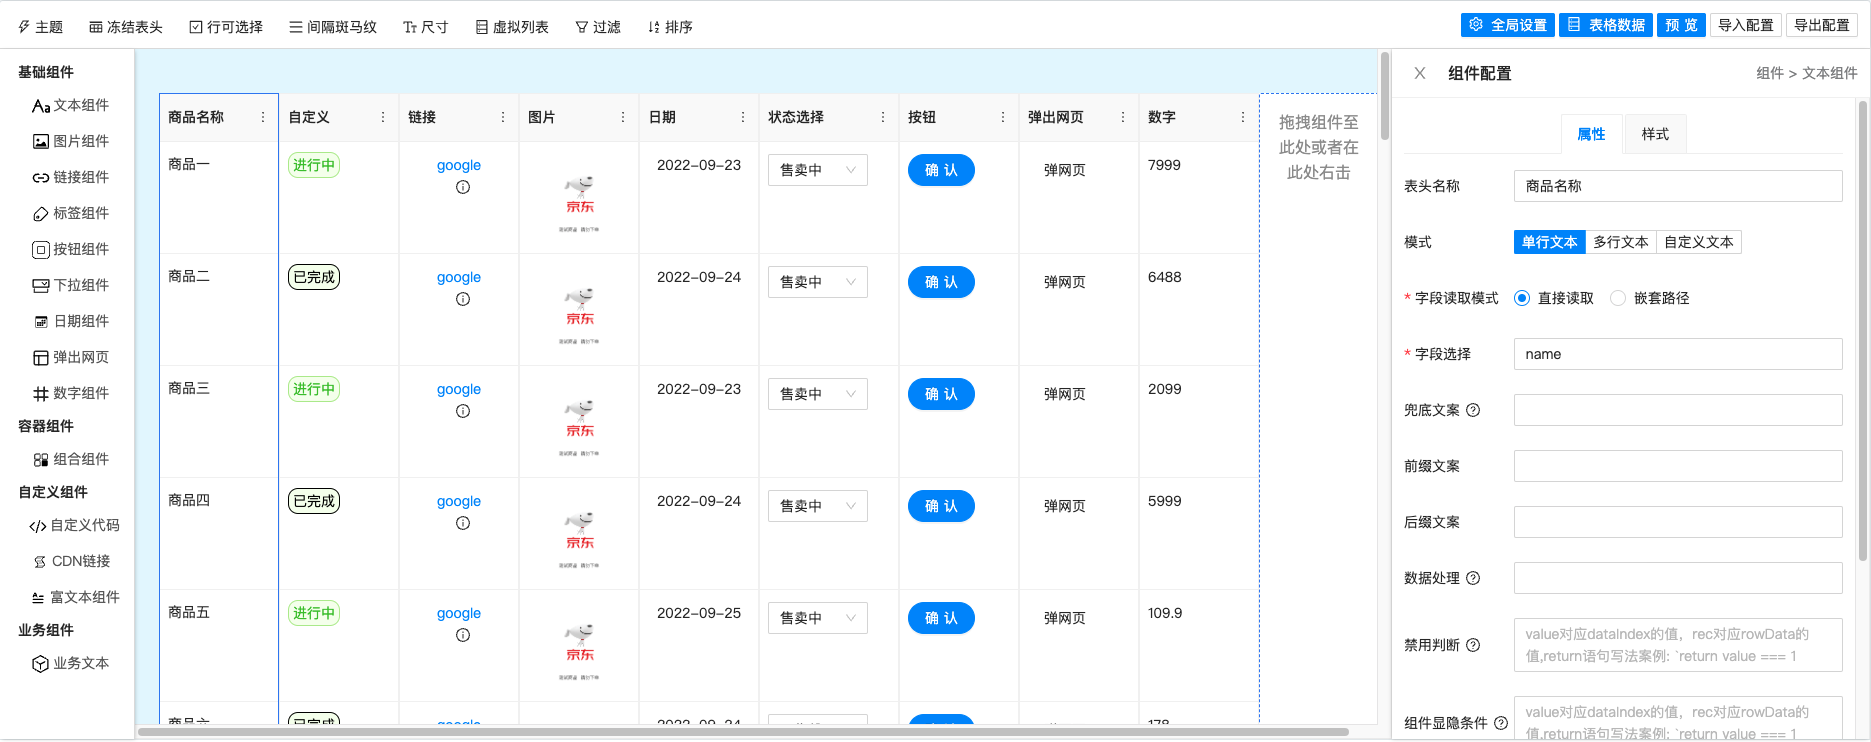Switch to the 样式 tab

click(1655, 134)
